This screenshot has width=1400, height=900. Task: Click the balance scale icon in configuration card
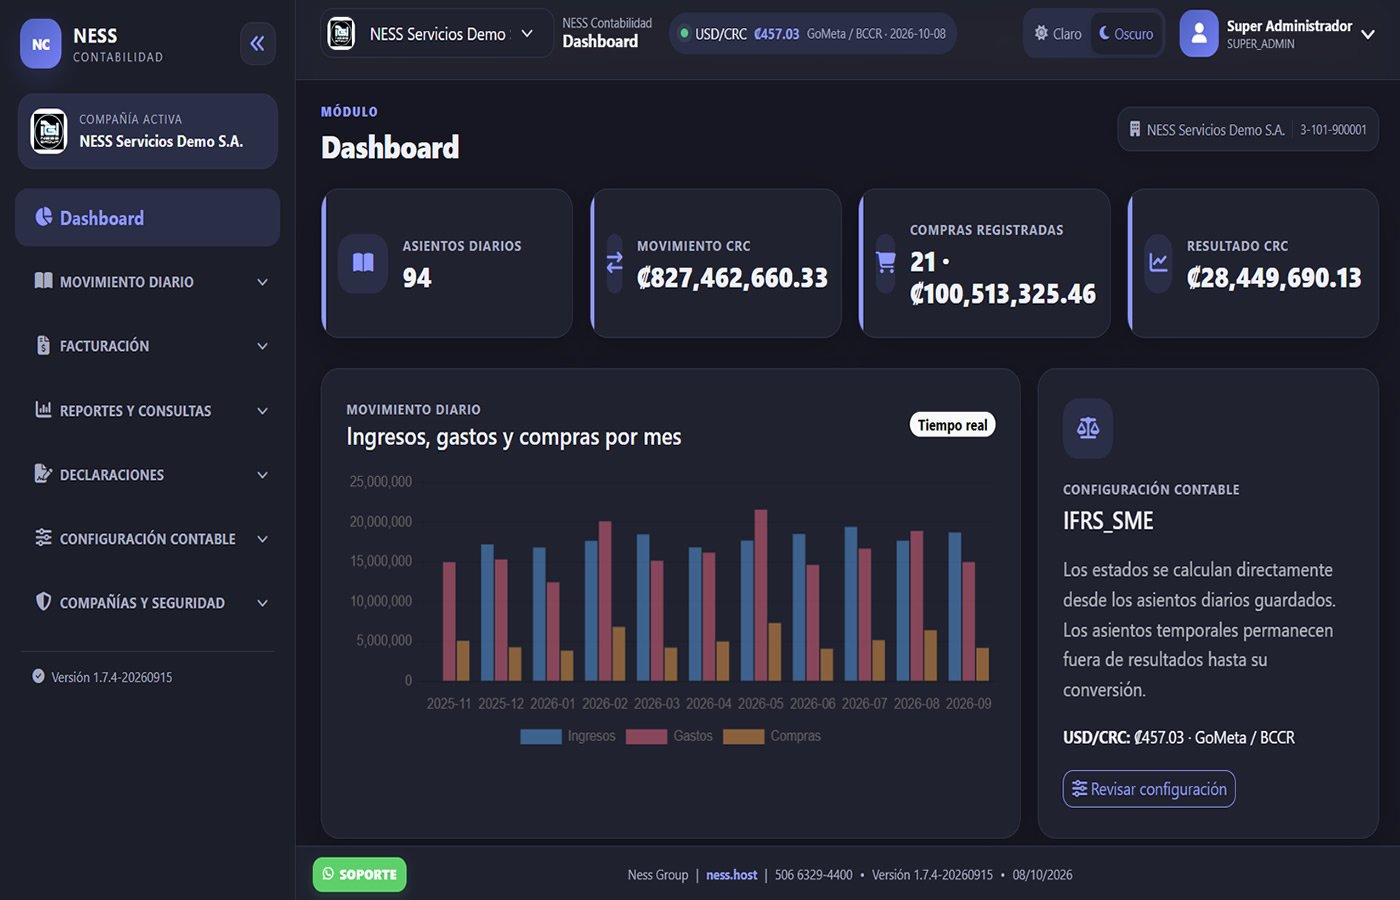[x=1088, y=428]
